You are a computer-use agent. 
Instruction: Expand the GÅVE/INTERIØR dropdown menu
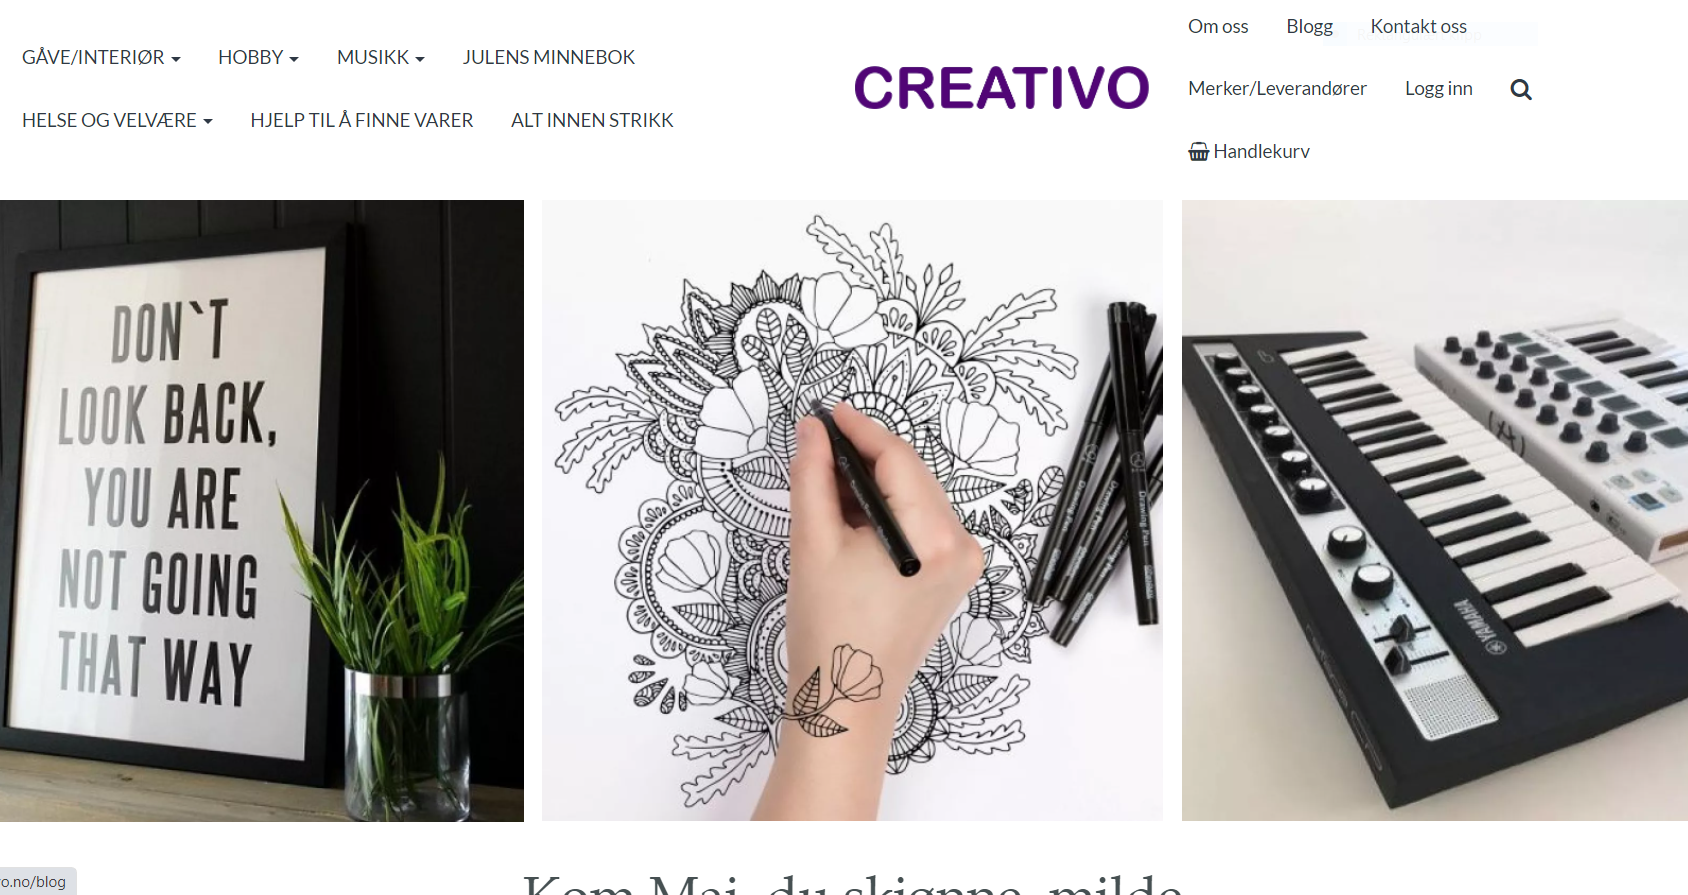point(101,57)
